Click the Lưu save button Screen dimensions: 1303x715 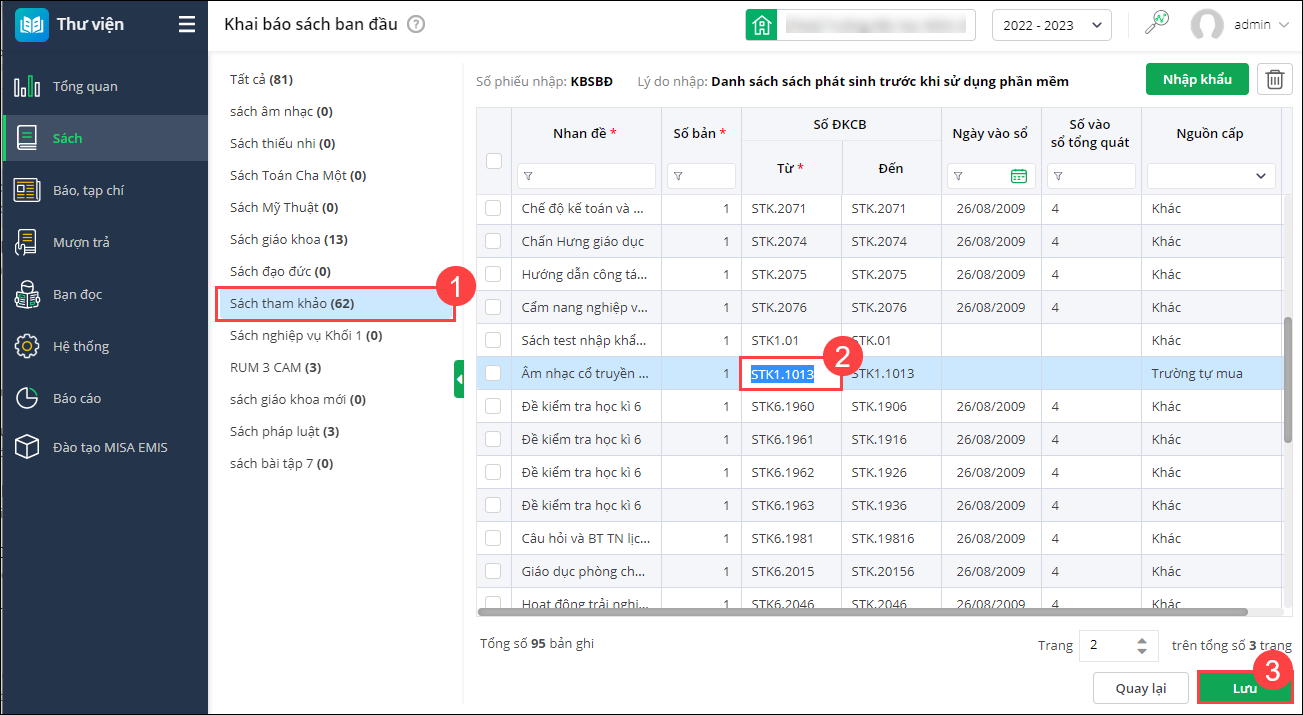pos(1244,688)
